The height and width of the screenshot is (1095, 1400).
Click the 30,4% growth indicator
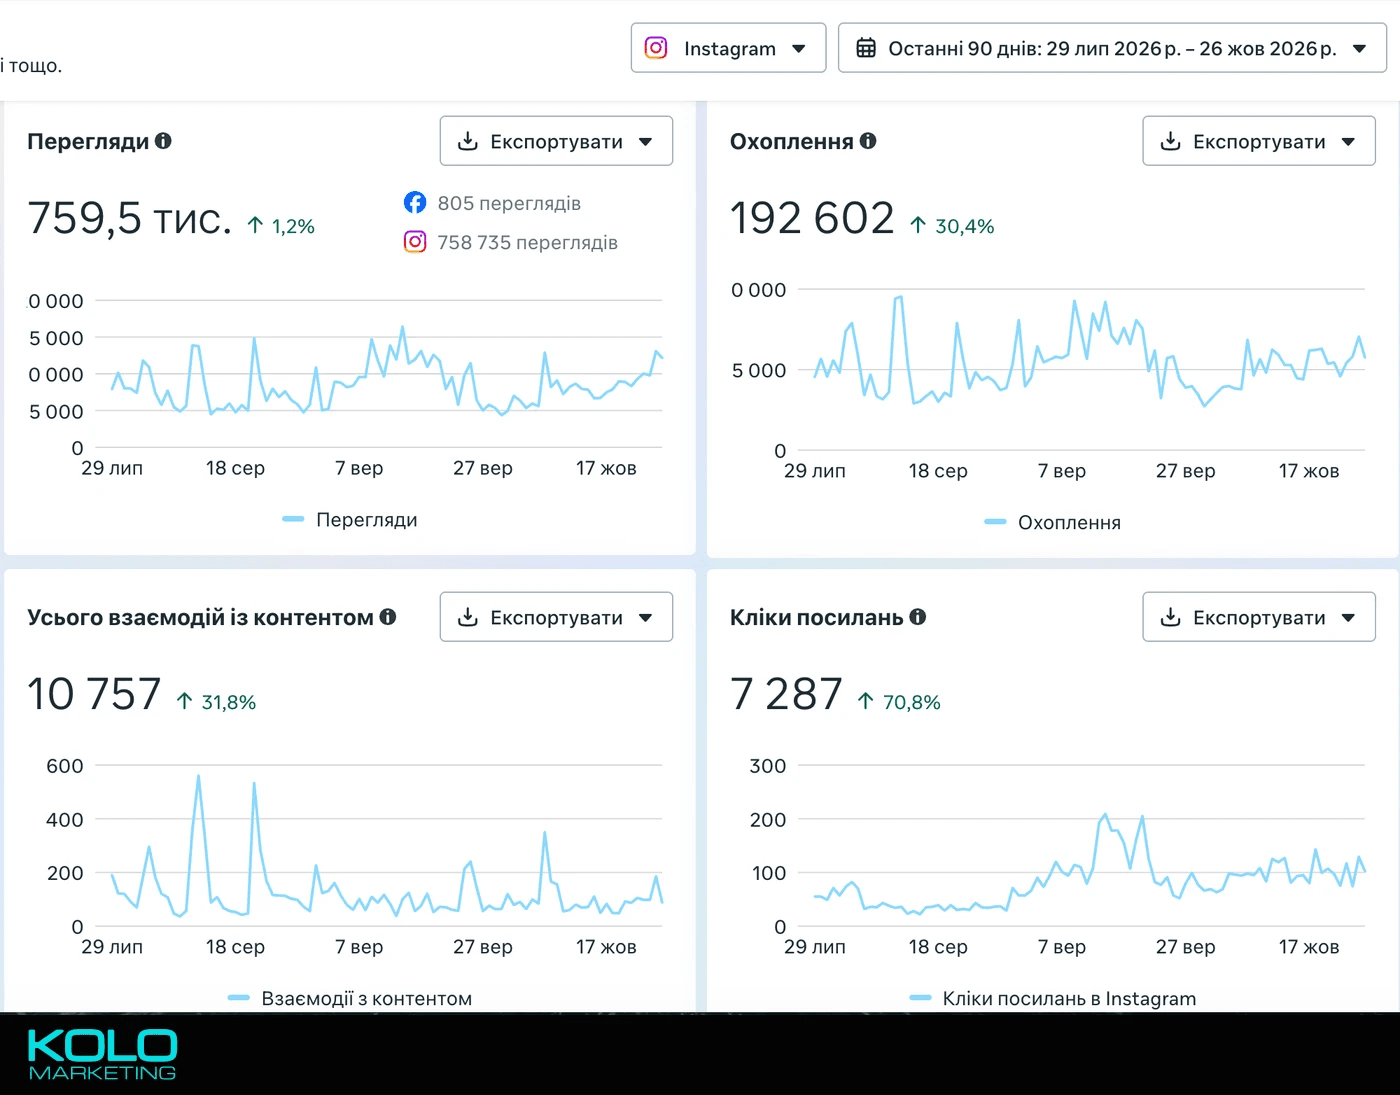(952, 226)
